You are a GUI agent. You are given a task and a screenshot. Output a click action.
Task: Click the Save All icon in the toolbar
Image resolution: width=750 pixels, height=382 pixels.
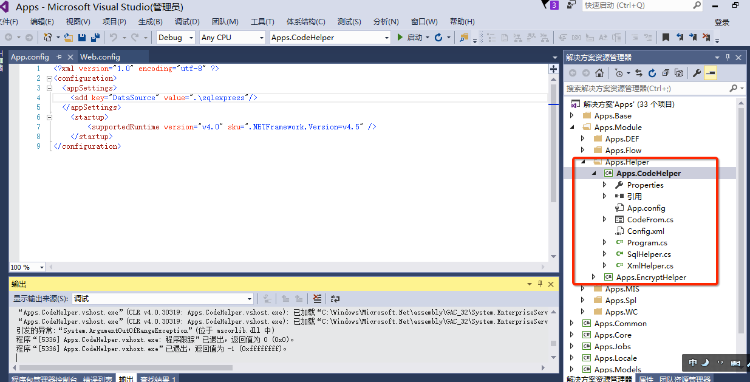[x=95, y=37]
